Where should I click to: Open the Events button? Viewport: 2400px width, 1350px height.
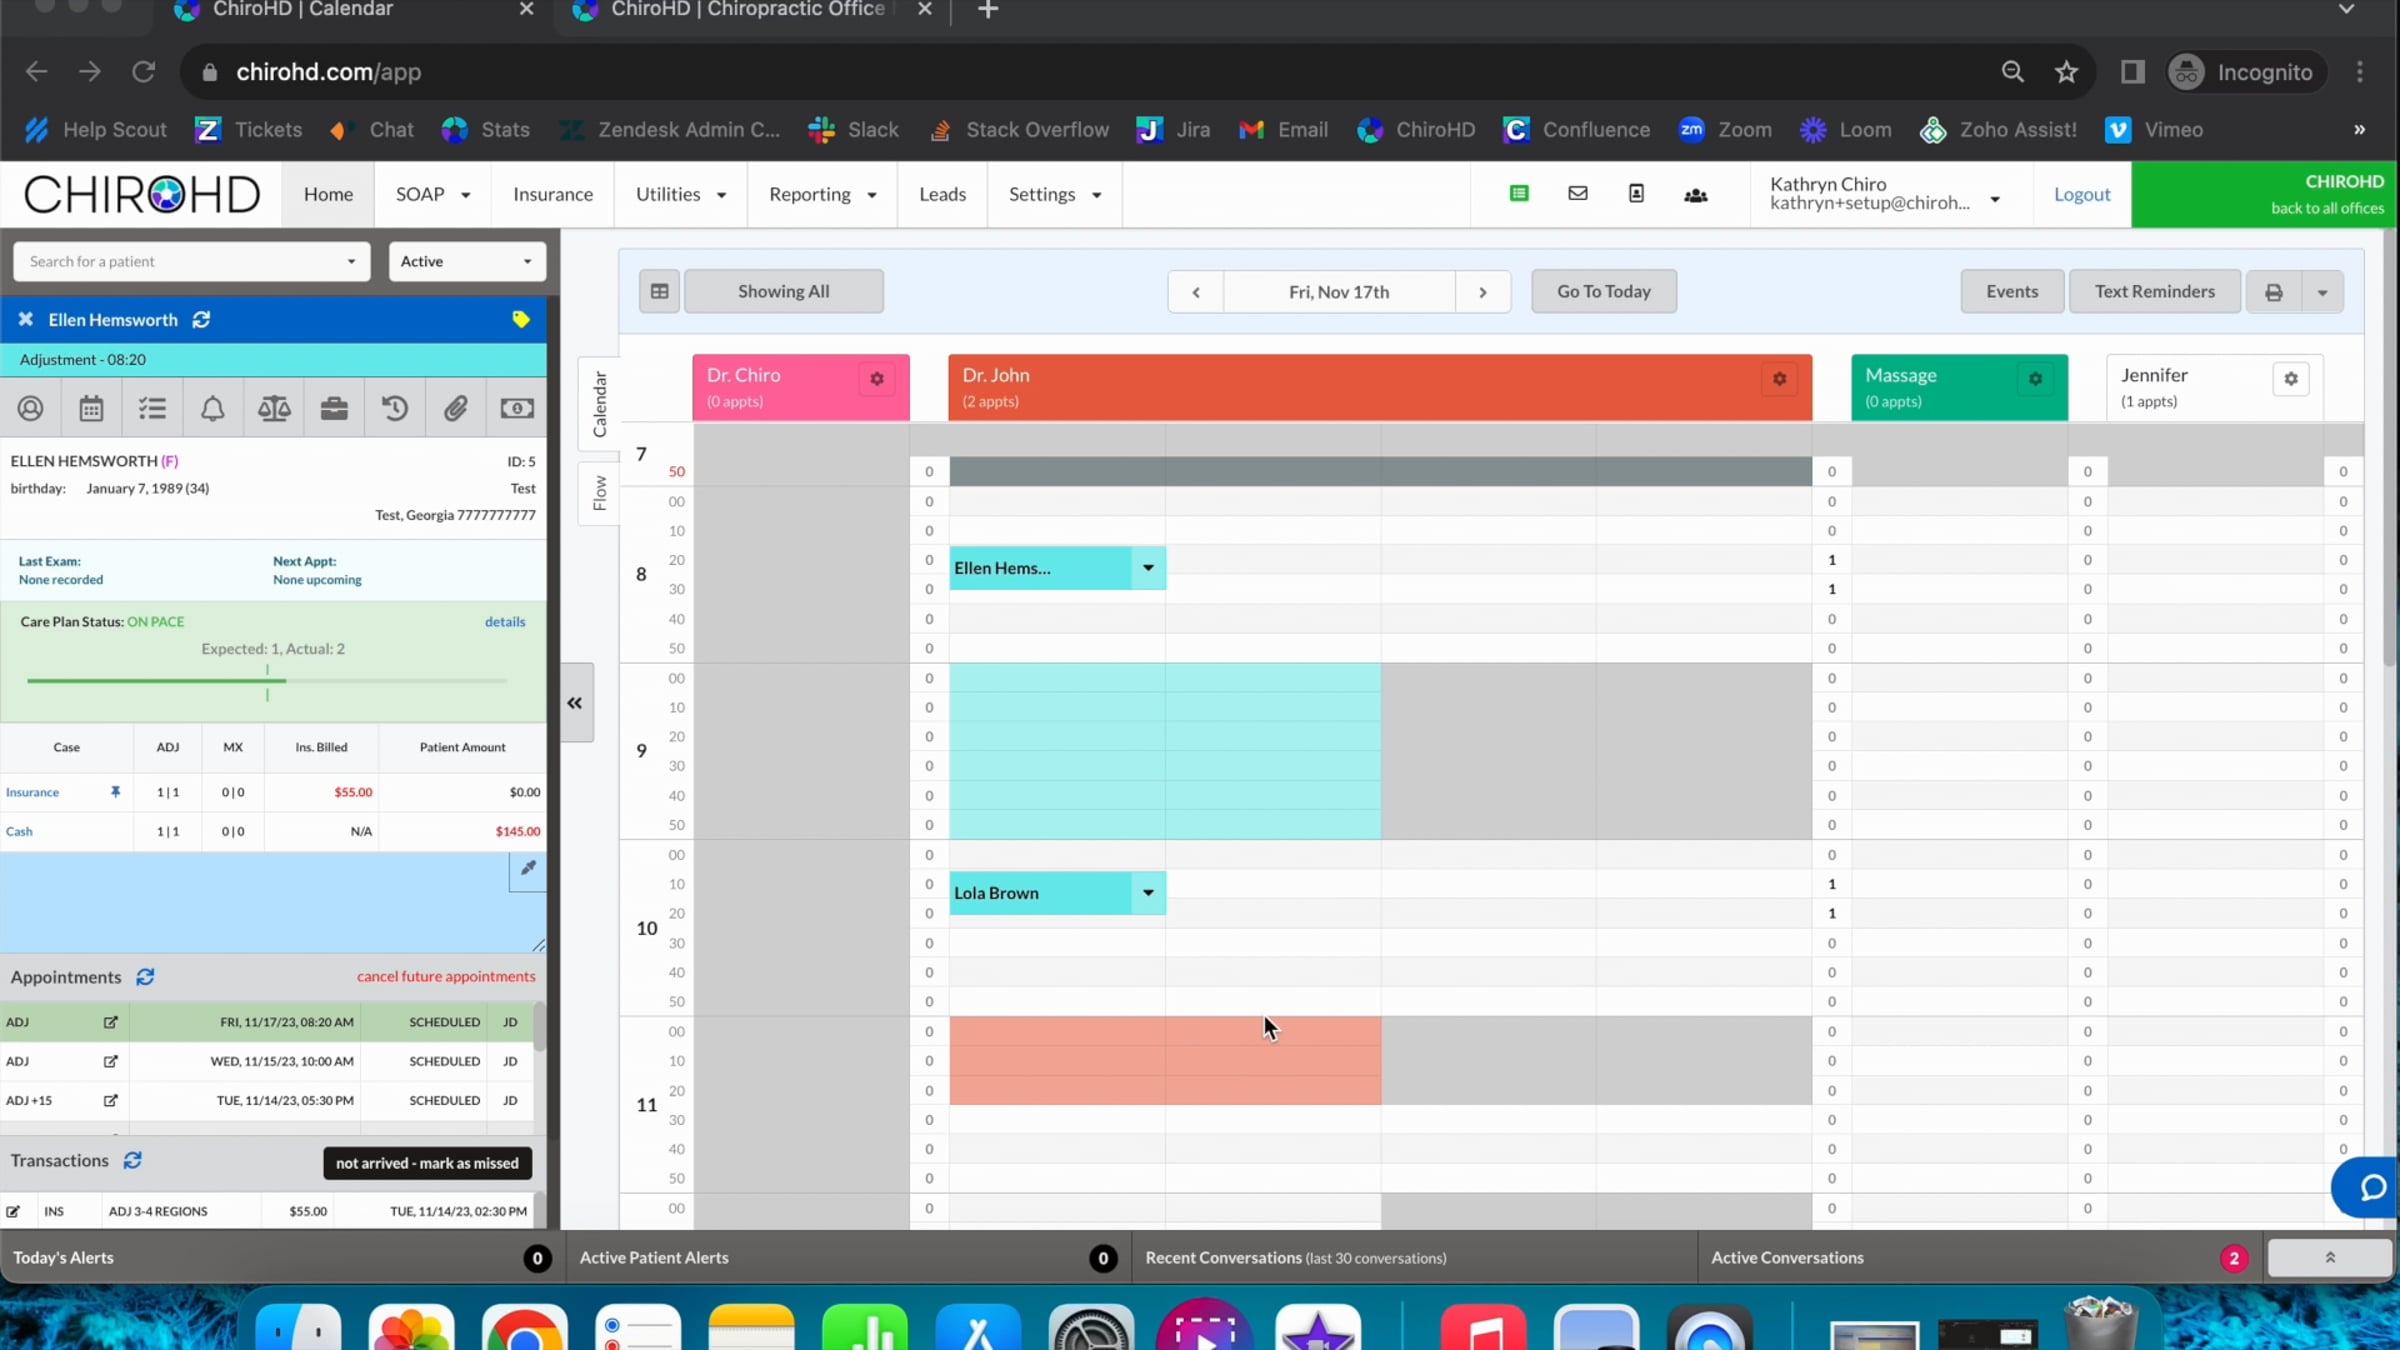point(2012,291)
